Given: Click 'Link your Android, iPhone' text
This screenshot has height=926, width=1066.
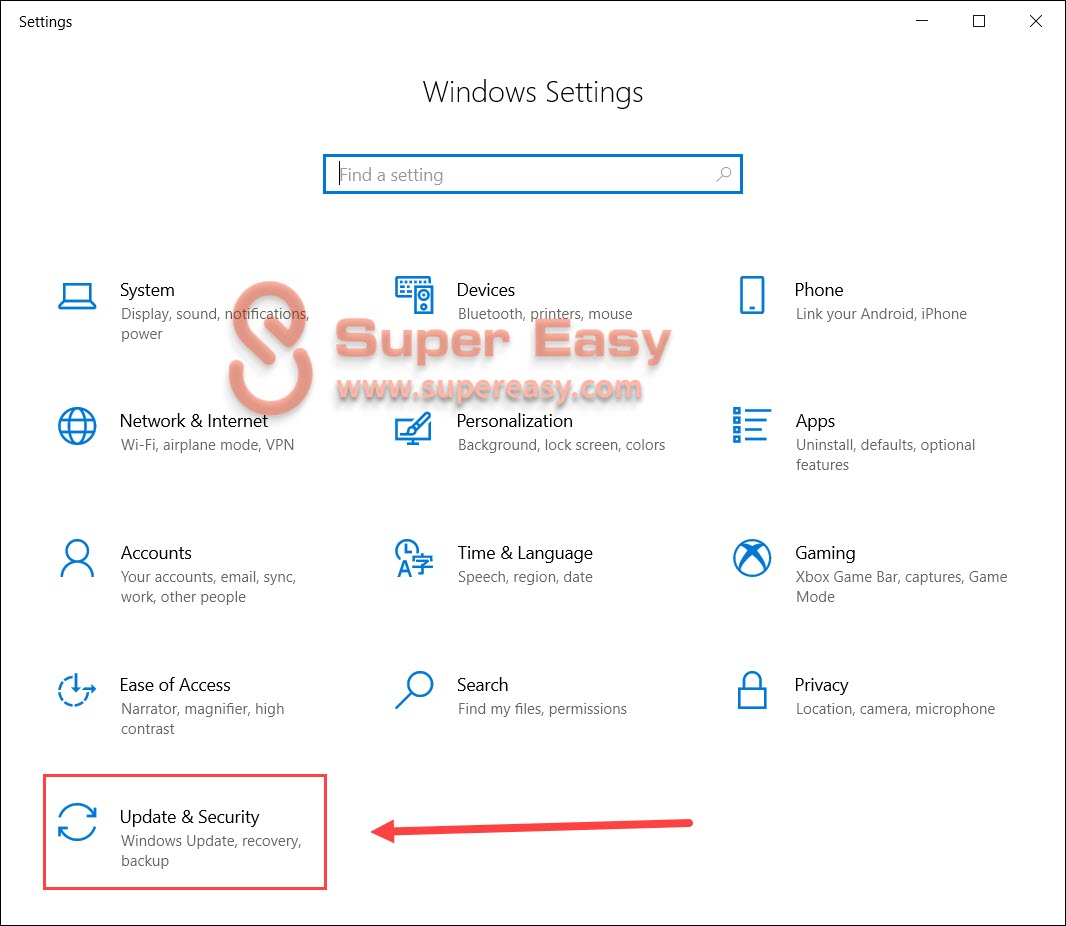Looking at the screenshot, I should pos(881,314).
